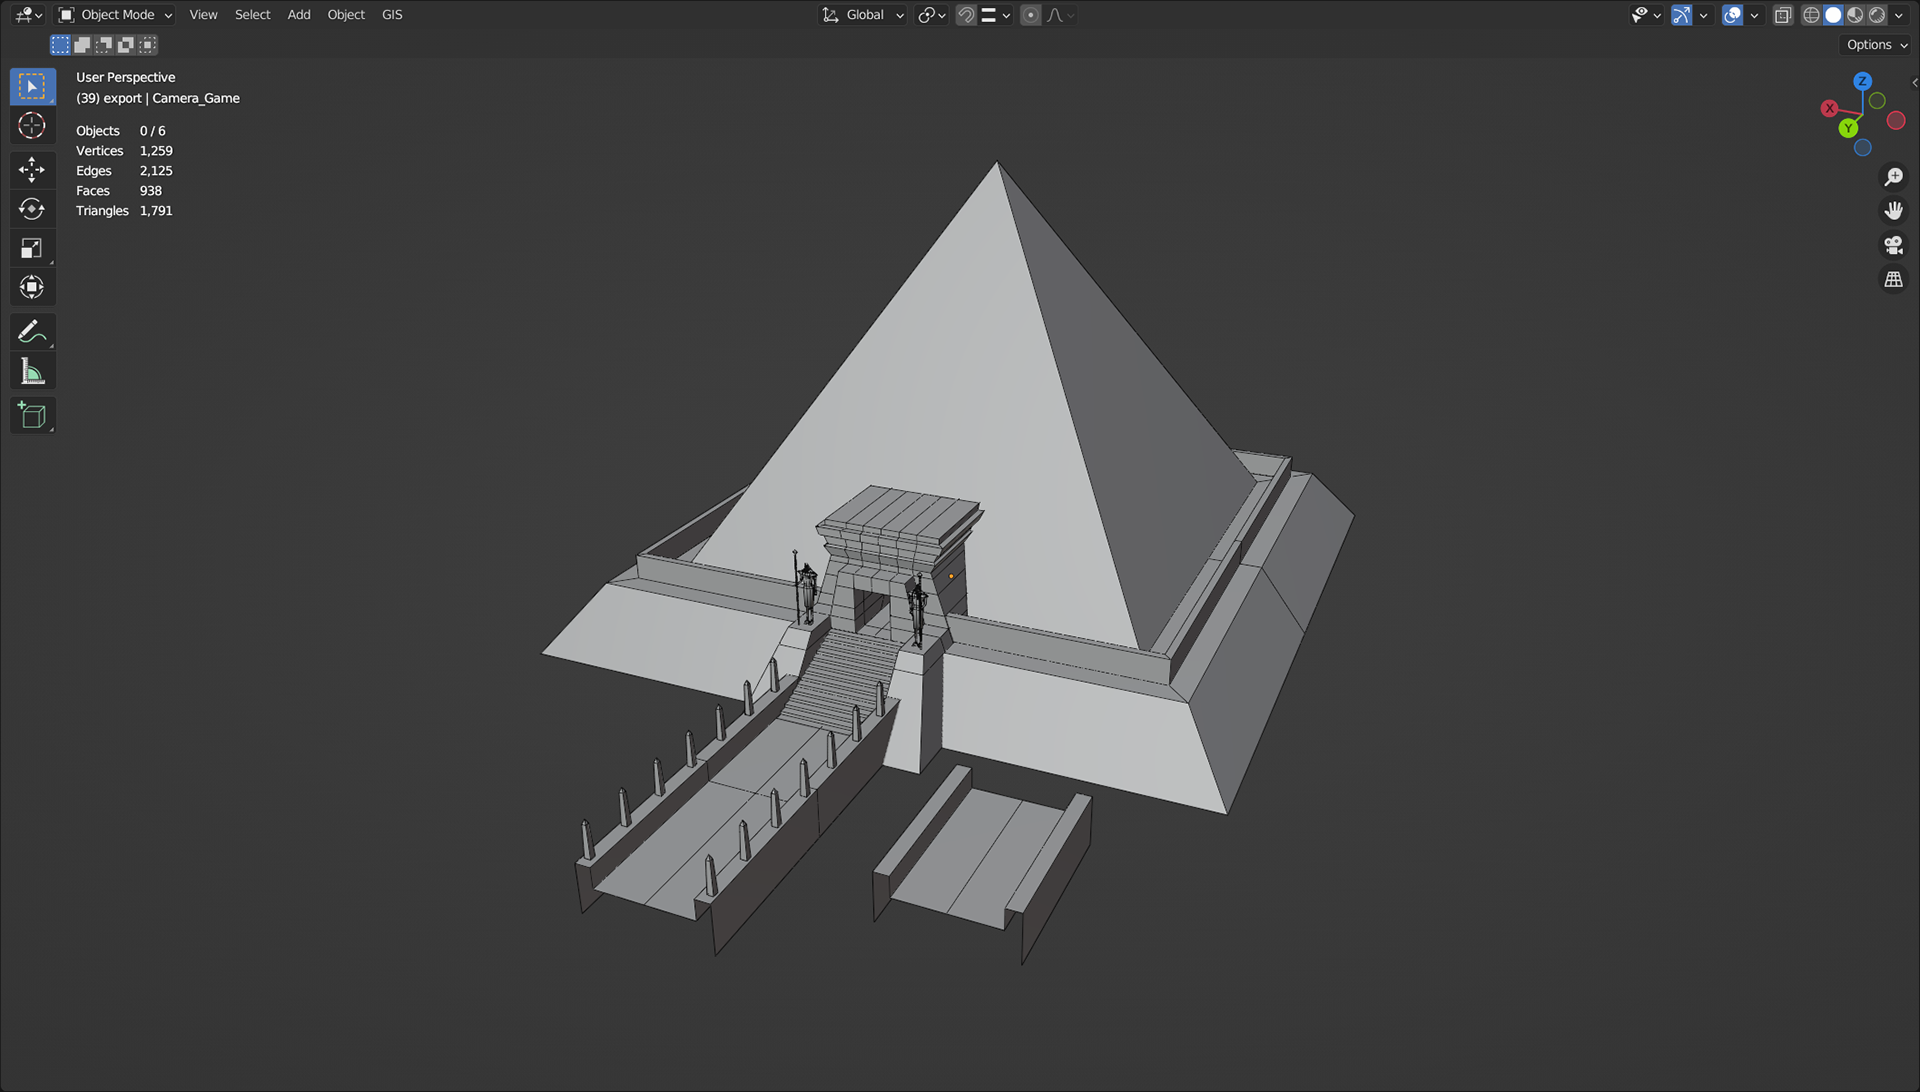Disable viewport overlays toggle
The height and width of the screenshot is (1092, 1920).
pos(1733,15)
